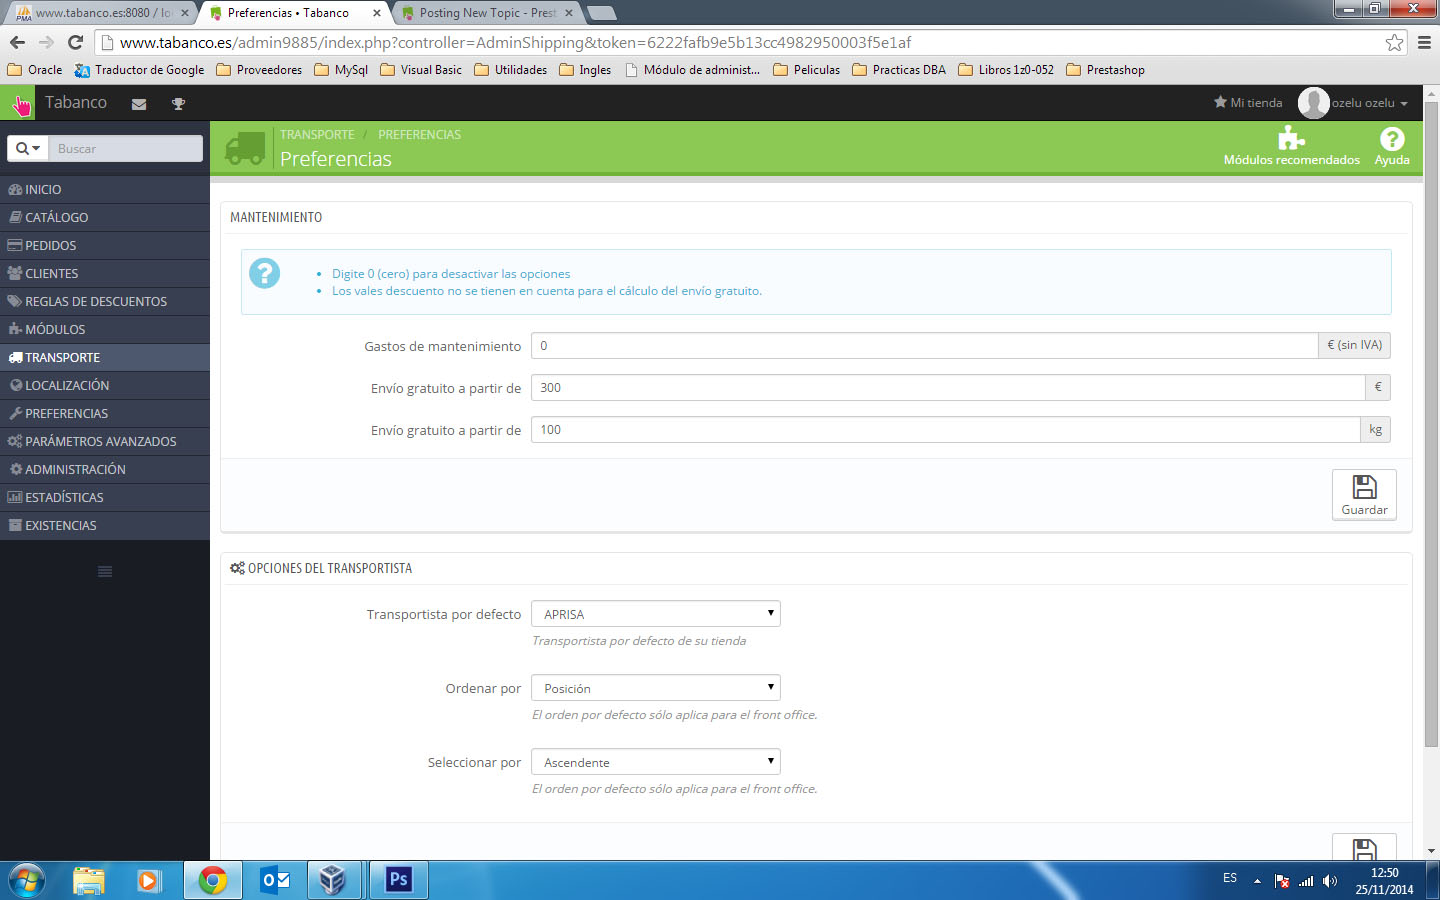Click the green truck icon
Image resolution: width=1440 pixels, height=900 pixels.
(245, 148)
